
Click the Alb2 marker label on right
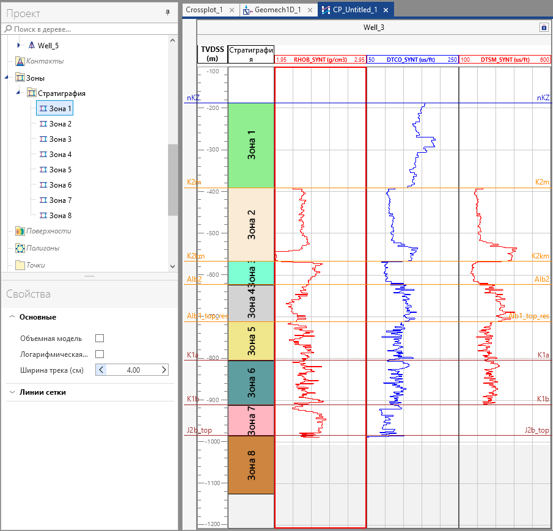coord(542,279)
